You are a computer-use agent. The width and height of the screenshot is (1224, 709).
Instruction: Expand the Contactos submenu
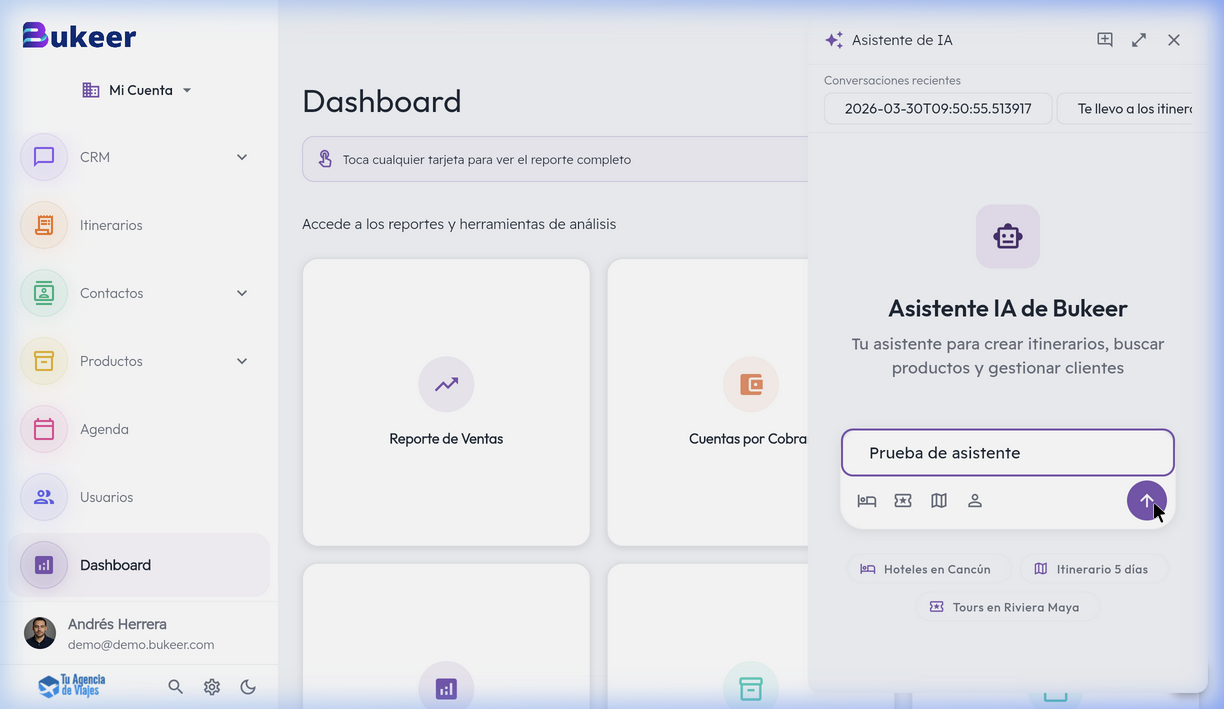[241, 293]
